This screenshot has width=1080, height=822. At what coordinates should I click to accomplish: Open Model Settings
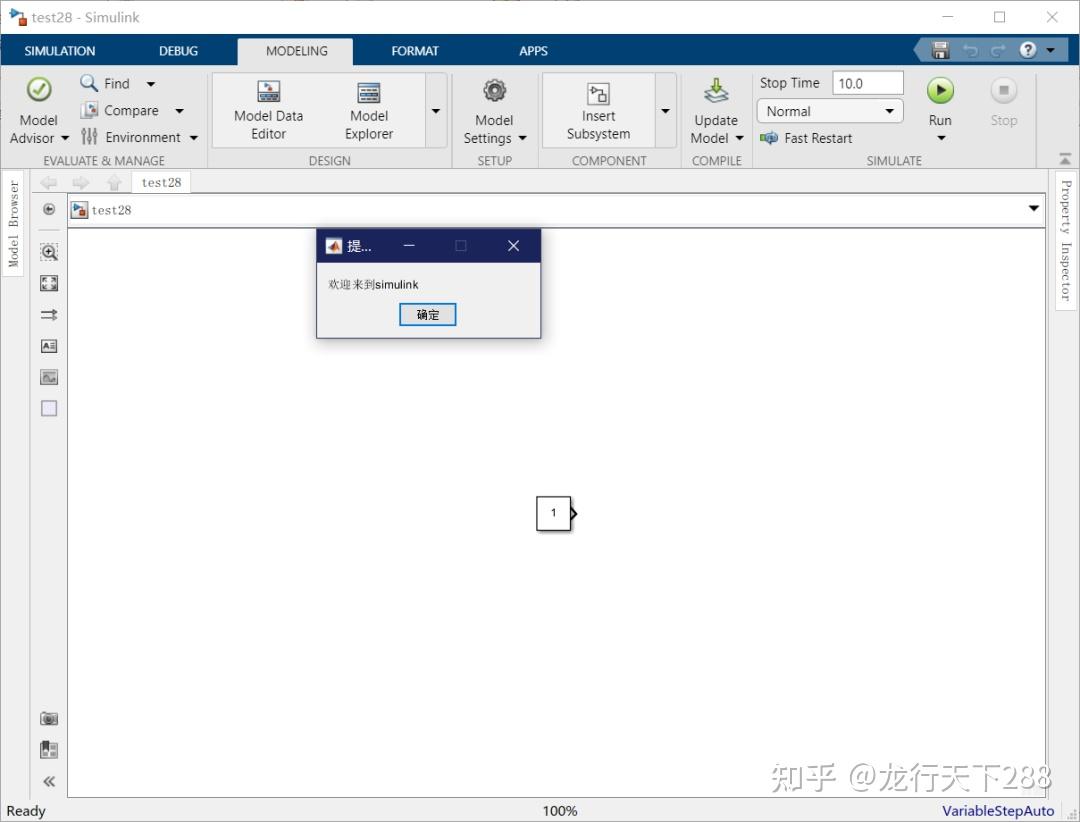493,110
